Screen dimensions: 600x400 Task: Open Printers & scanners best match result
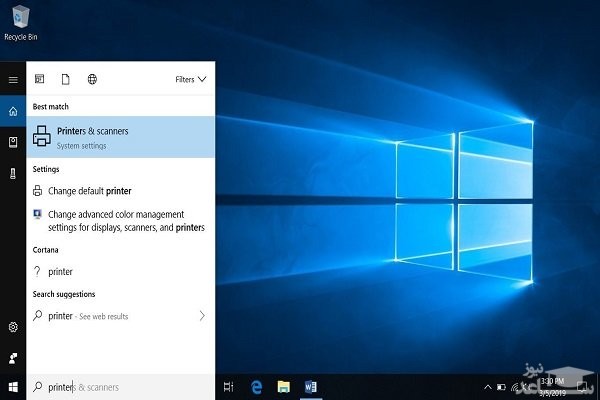tap(120, 137)
